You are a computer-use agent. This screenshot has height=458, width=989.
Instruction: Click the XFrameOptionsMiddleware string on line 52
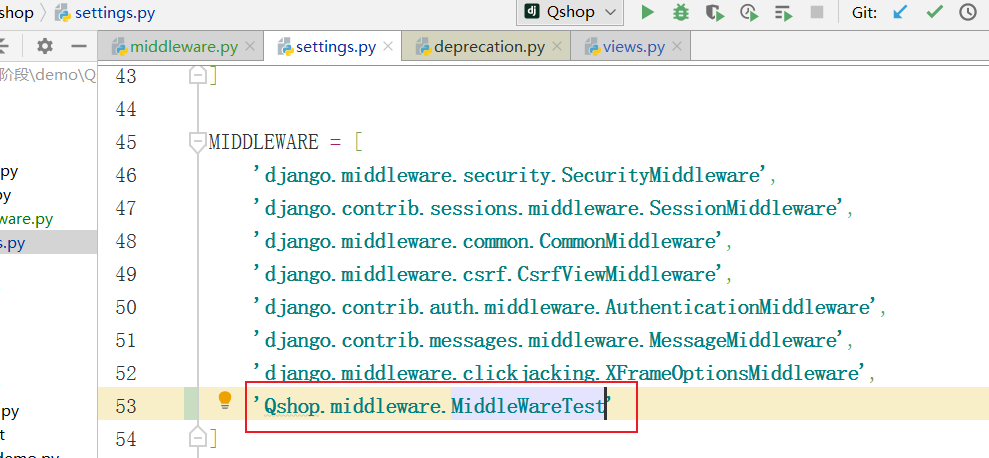tap(559, 373)
